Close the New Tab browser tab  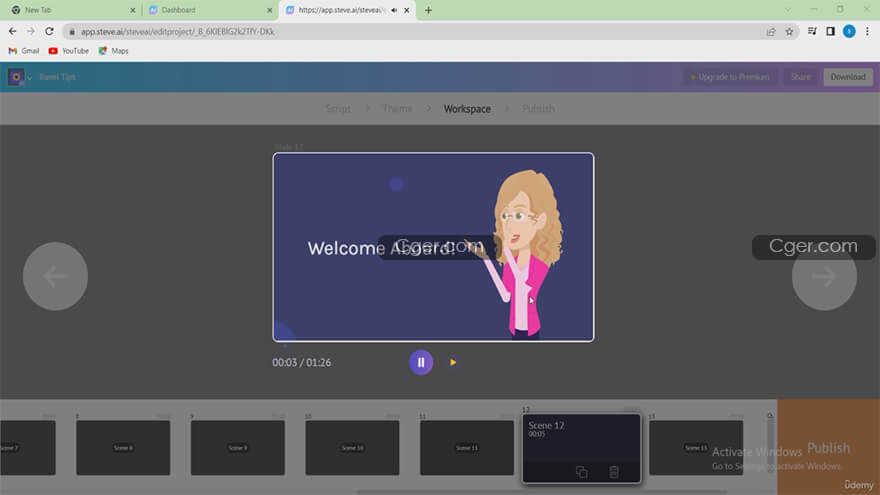tap(132, 10)
